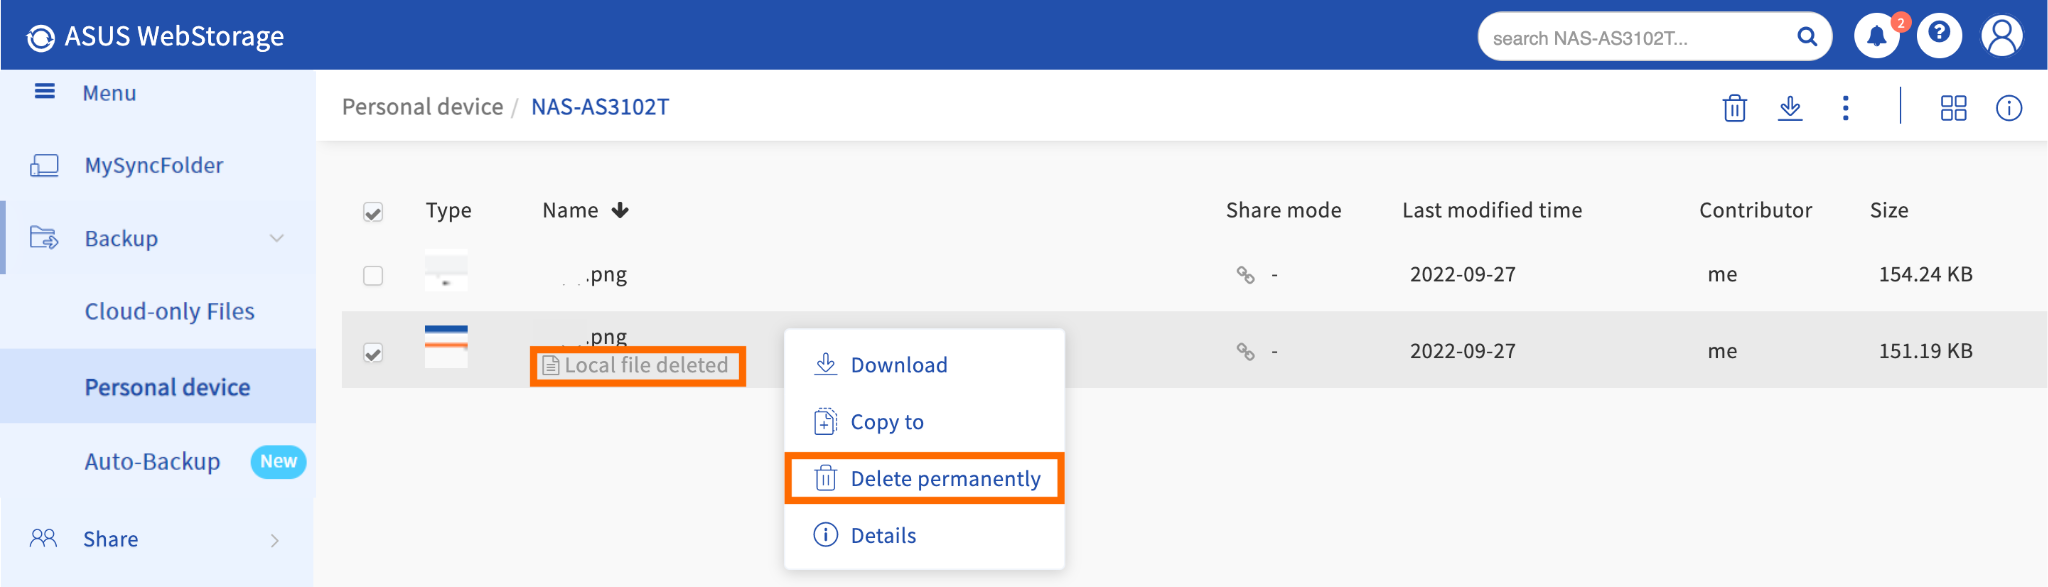The image size is (2048, 587).
Task: Toggle the hamburger Menu icon
Action: point(44,92)
